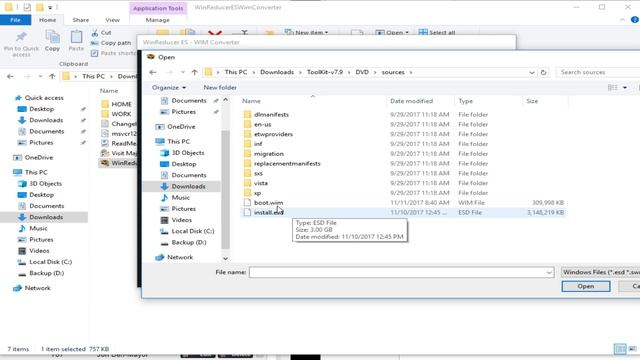640x360 pixels.
Task: Click New folder button
Action: tap(220, 87)
